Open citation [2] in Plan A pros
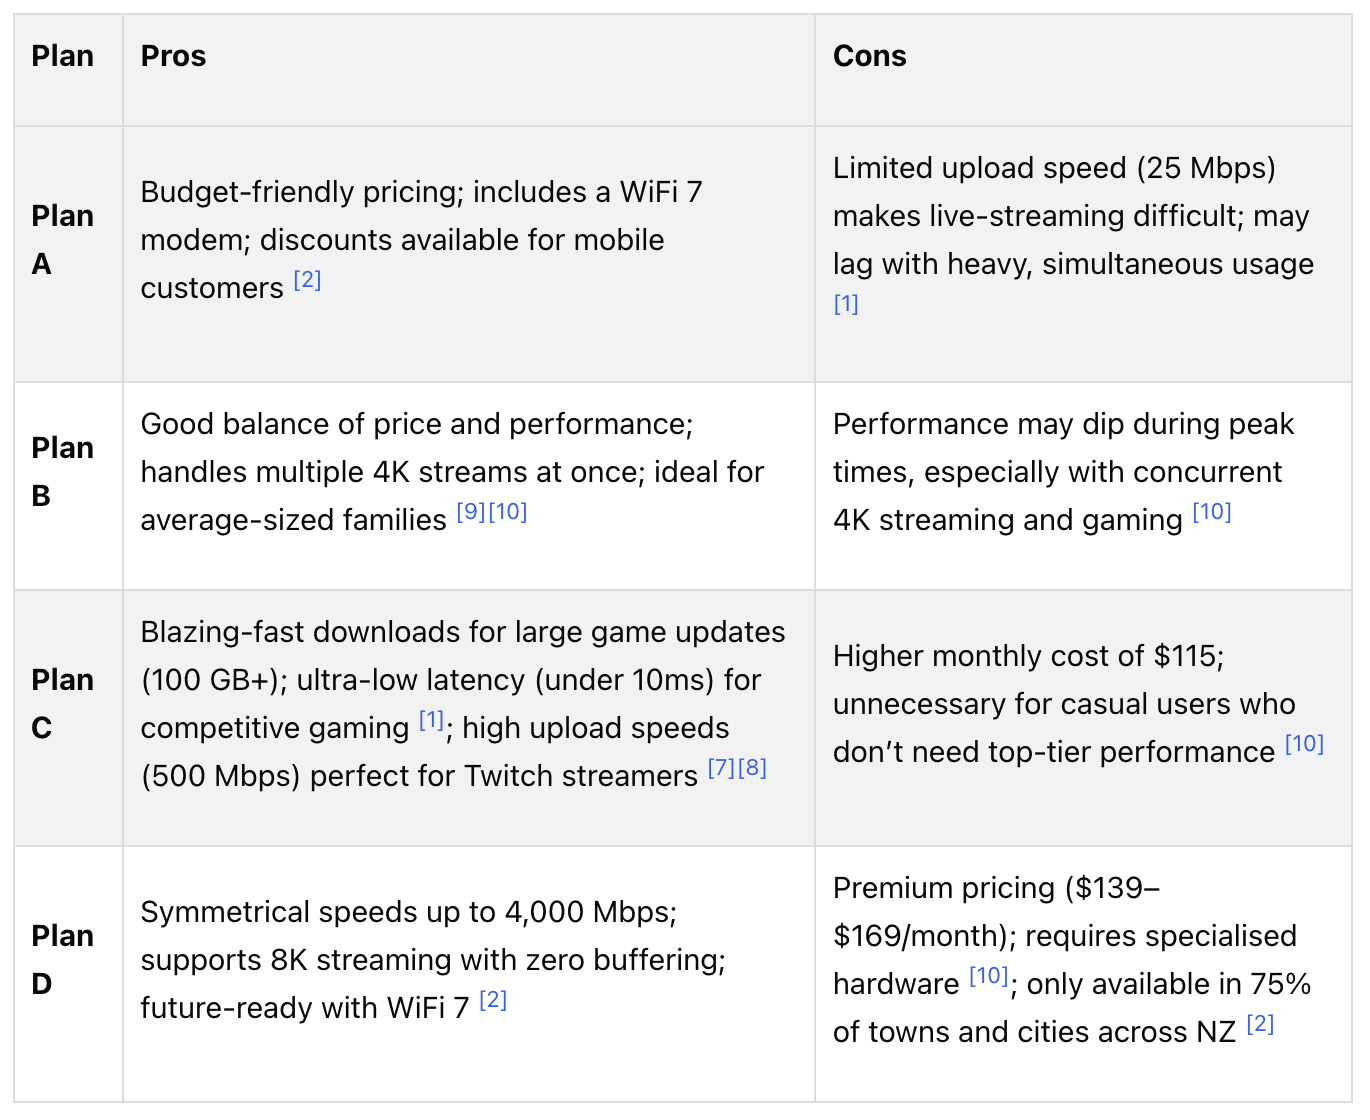1370x1120 pixels. pyautogui.click(x=307, y=280)
